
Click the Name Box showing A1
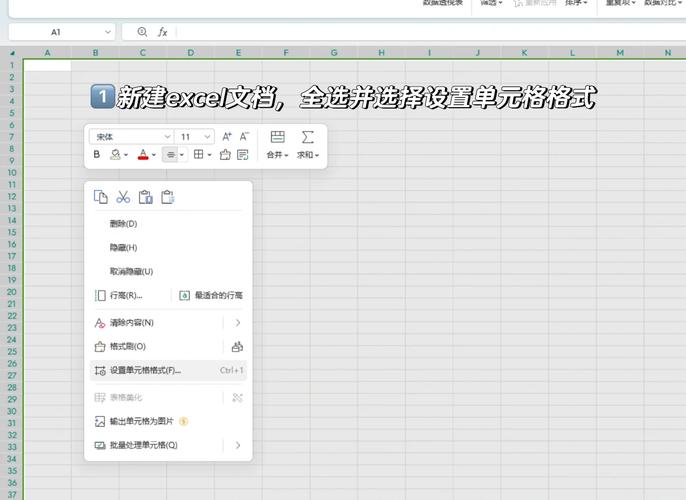(x=56, y=32)
